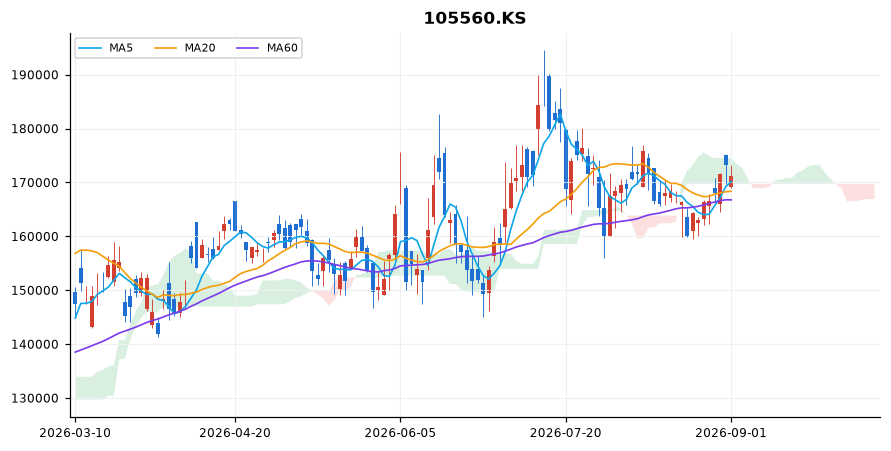Select the MA60 legend label
Viewport: 891px width, 451px height.
pyautogui.click(x=282, y=48)
